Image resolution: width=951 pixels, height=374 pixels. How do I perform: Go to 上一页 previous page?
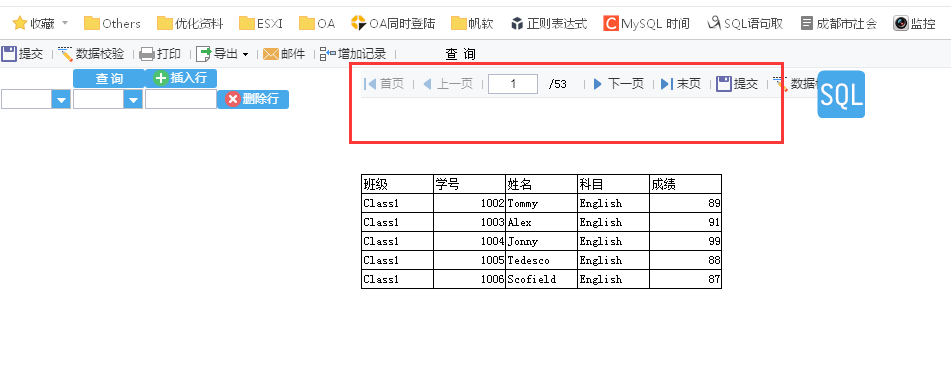coord(448,84)
